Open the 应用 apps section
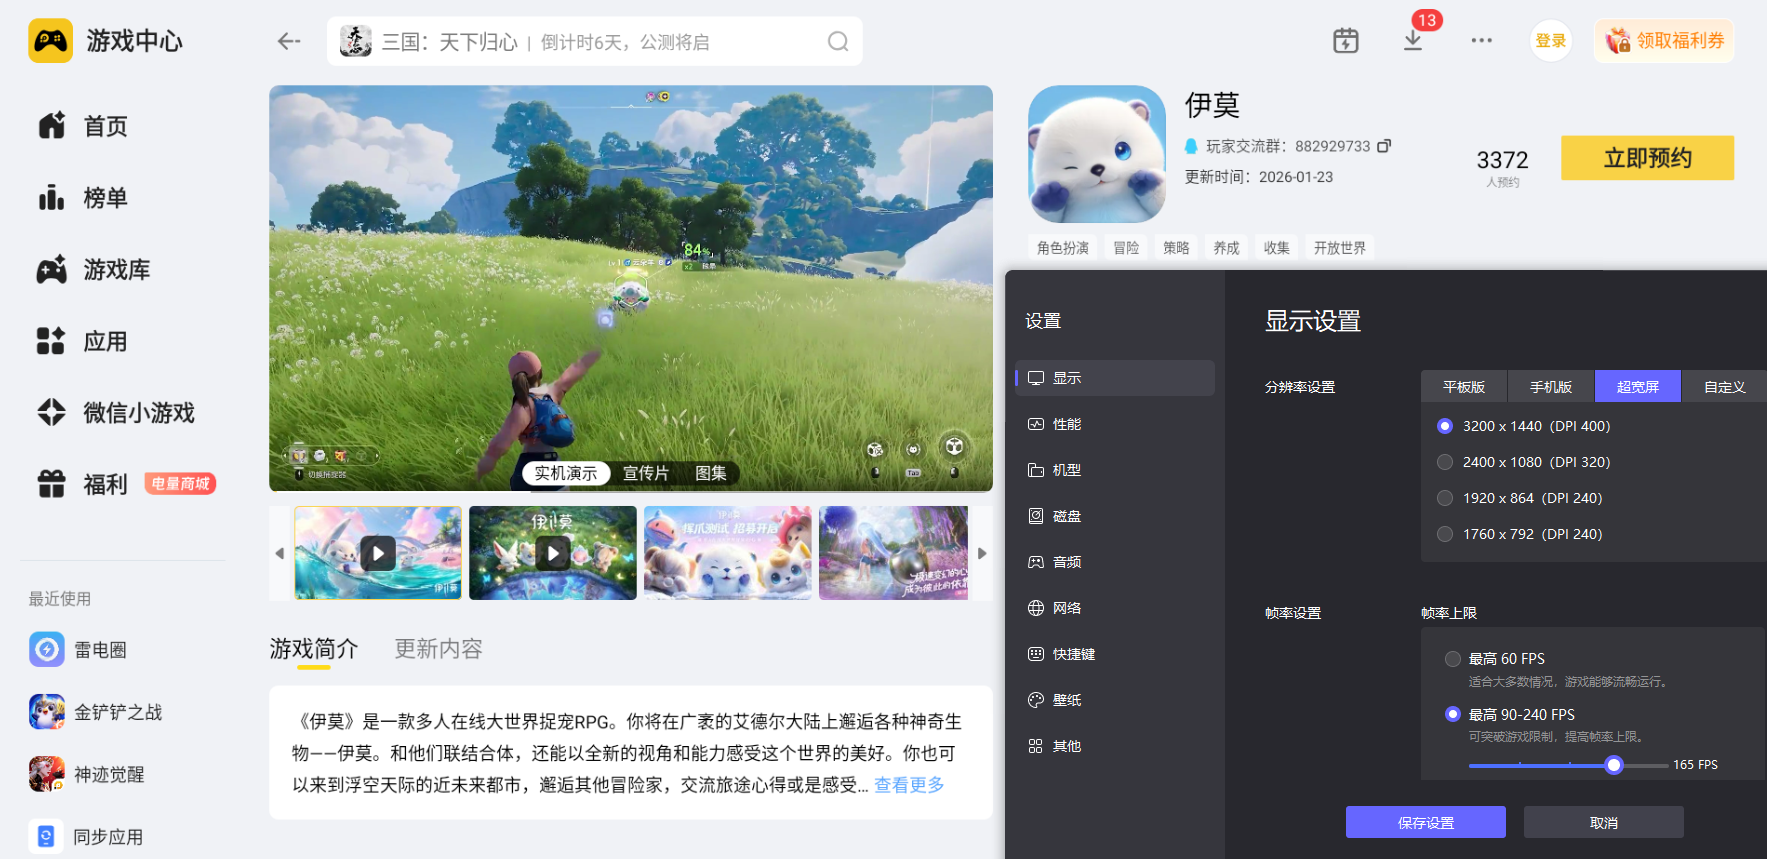The height and width of the screenshot is (859, 1767). click(83, 342)
